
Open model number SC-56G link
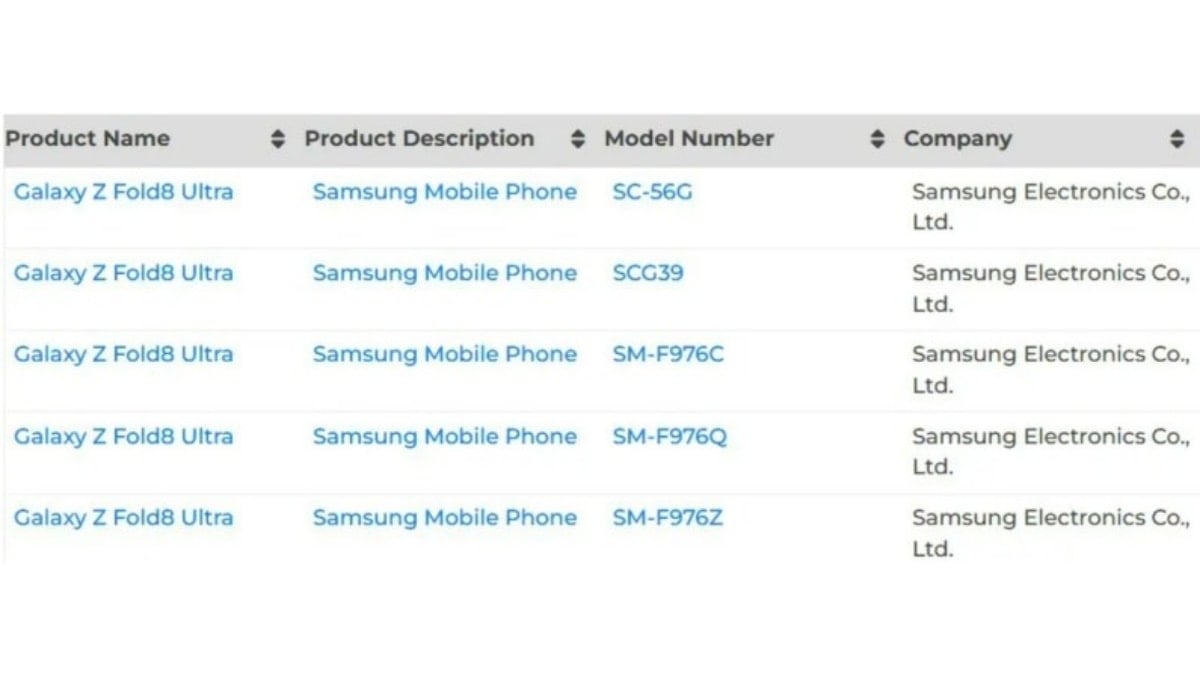[x=652, y=192]
